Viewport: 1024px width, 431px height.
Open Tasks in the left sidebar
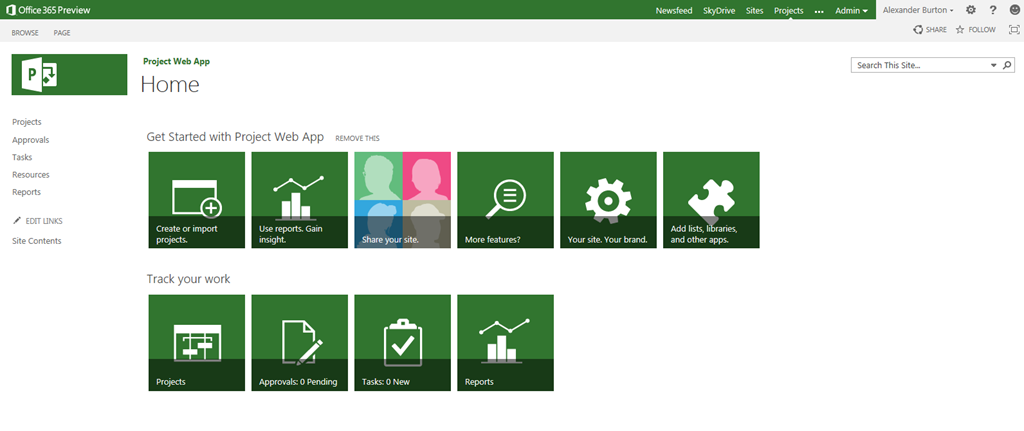(x=22, y=157)
